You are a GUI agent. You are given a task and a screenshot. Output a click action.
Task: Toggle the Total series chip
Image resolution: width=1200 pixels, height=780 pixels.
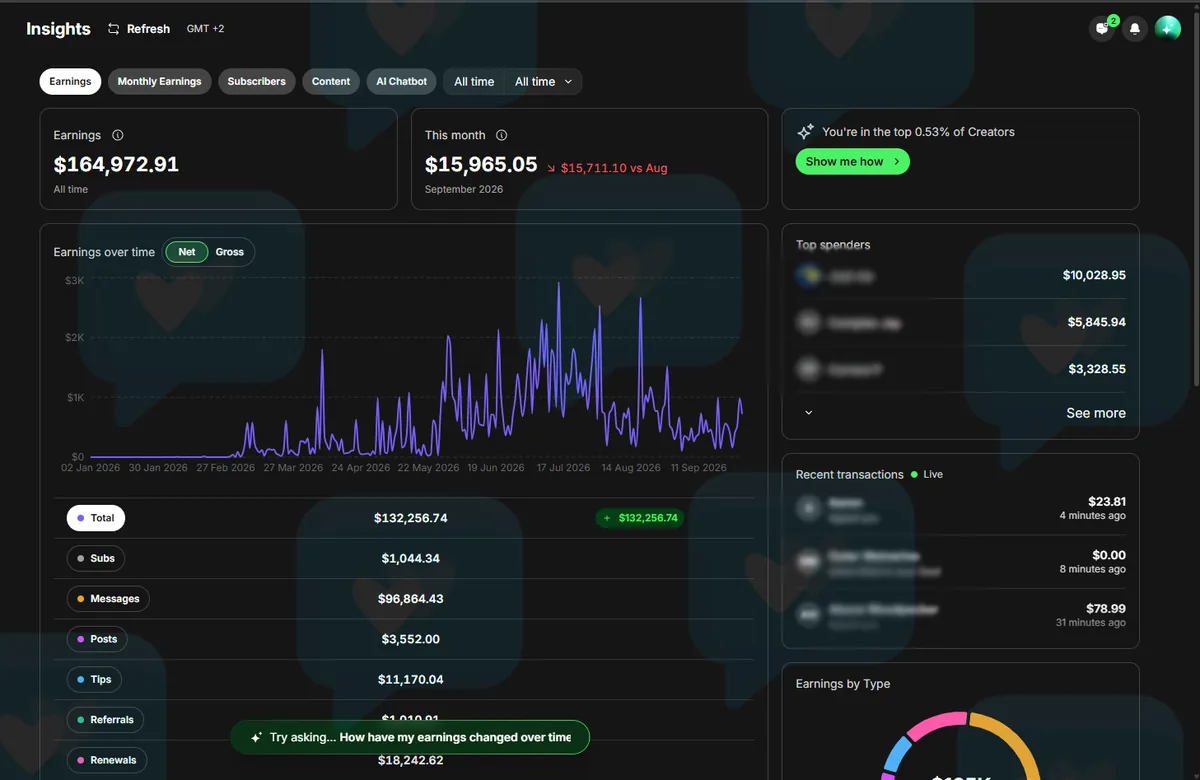click(96, 518)
